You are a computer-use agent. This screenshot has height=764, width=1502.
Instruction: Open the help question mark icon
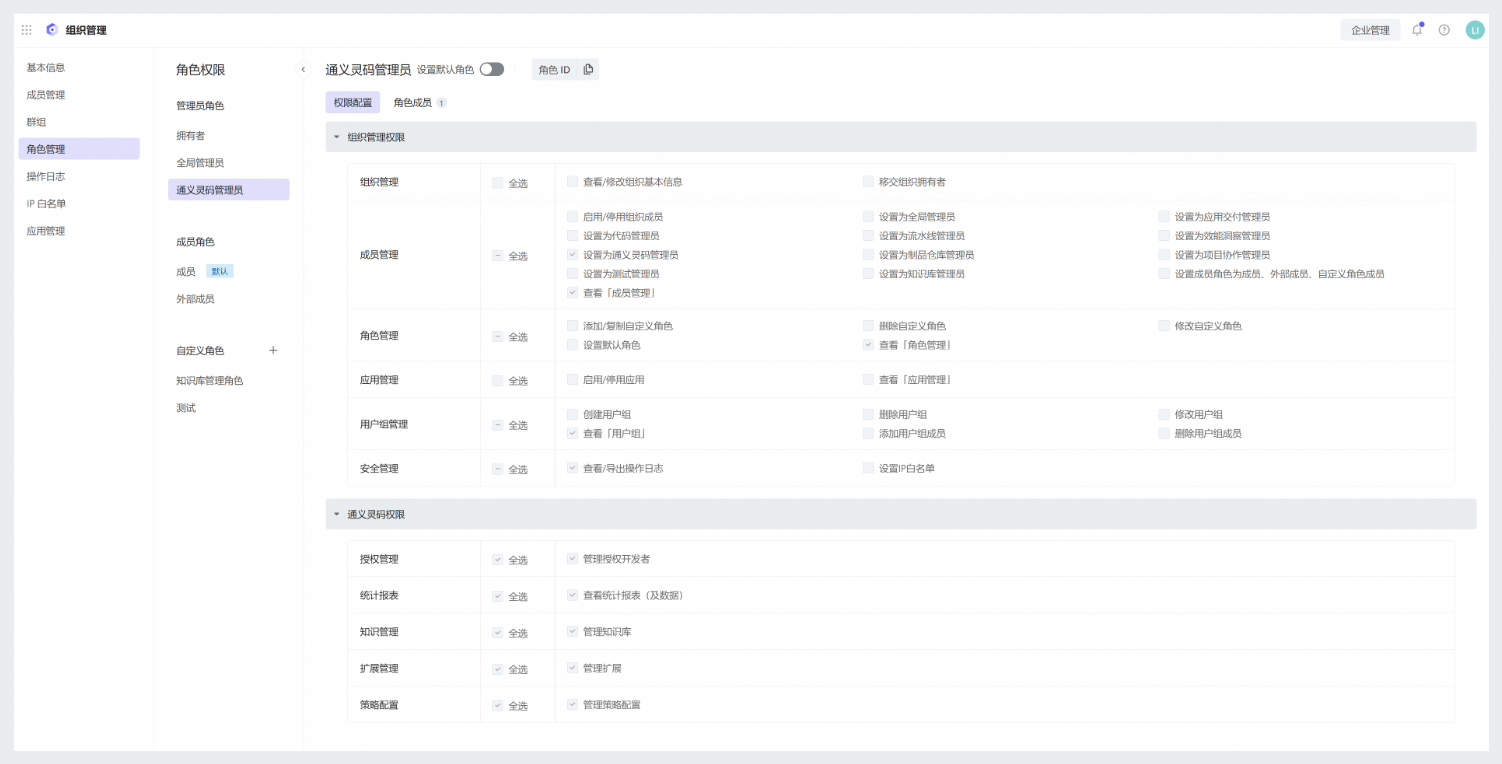coord(1444,30)
